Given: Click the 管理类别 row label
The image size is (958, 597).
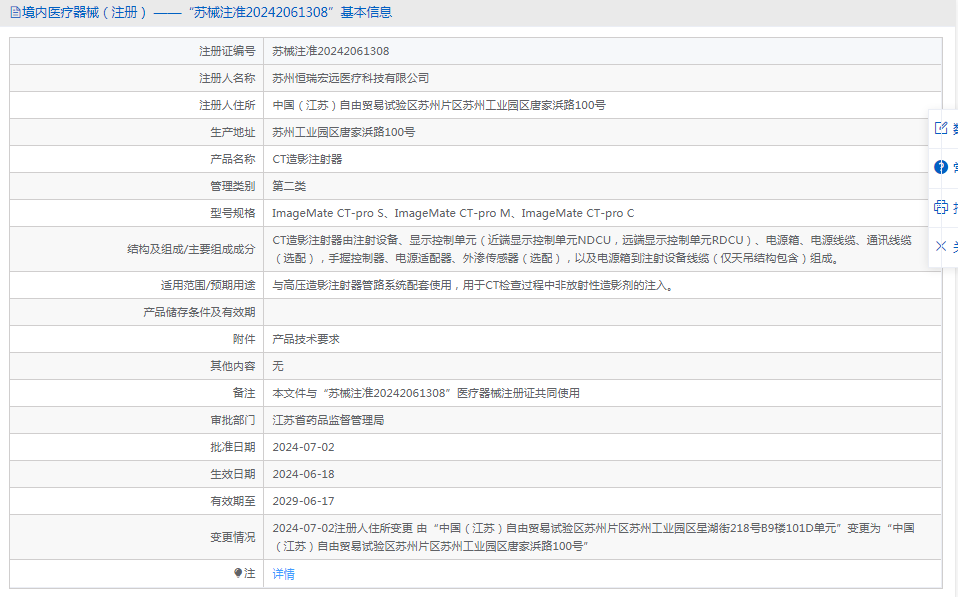Looking at the screenshot, I should 233,186.
